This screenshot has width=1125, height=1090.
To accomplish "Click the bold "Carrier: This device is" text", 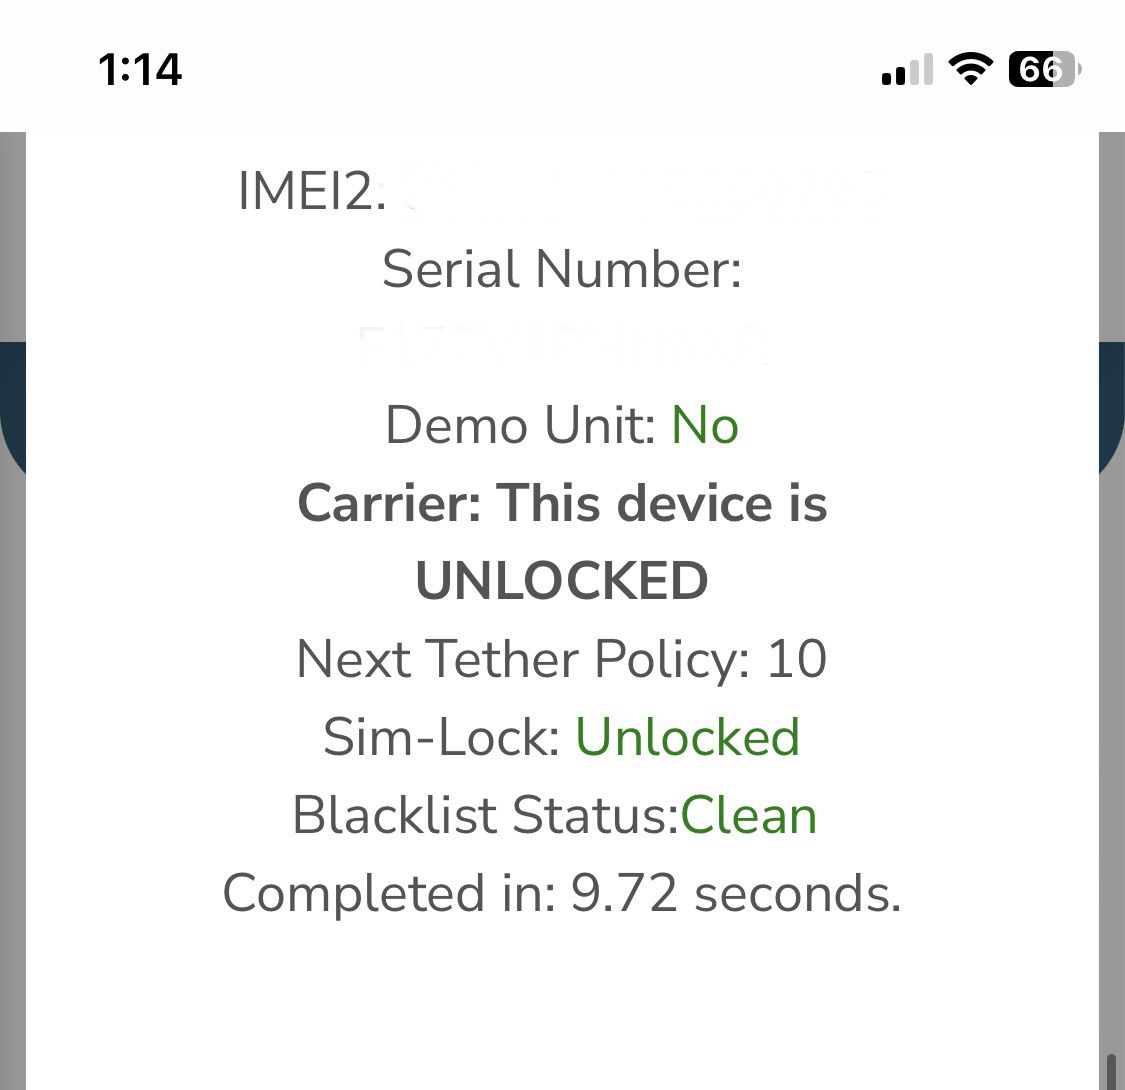I will (x=562, y=503).
